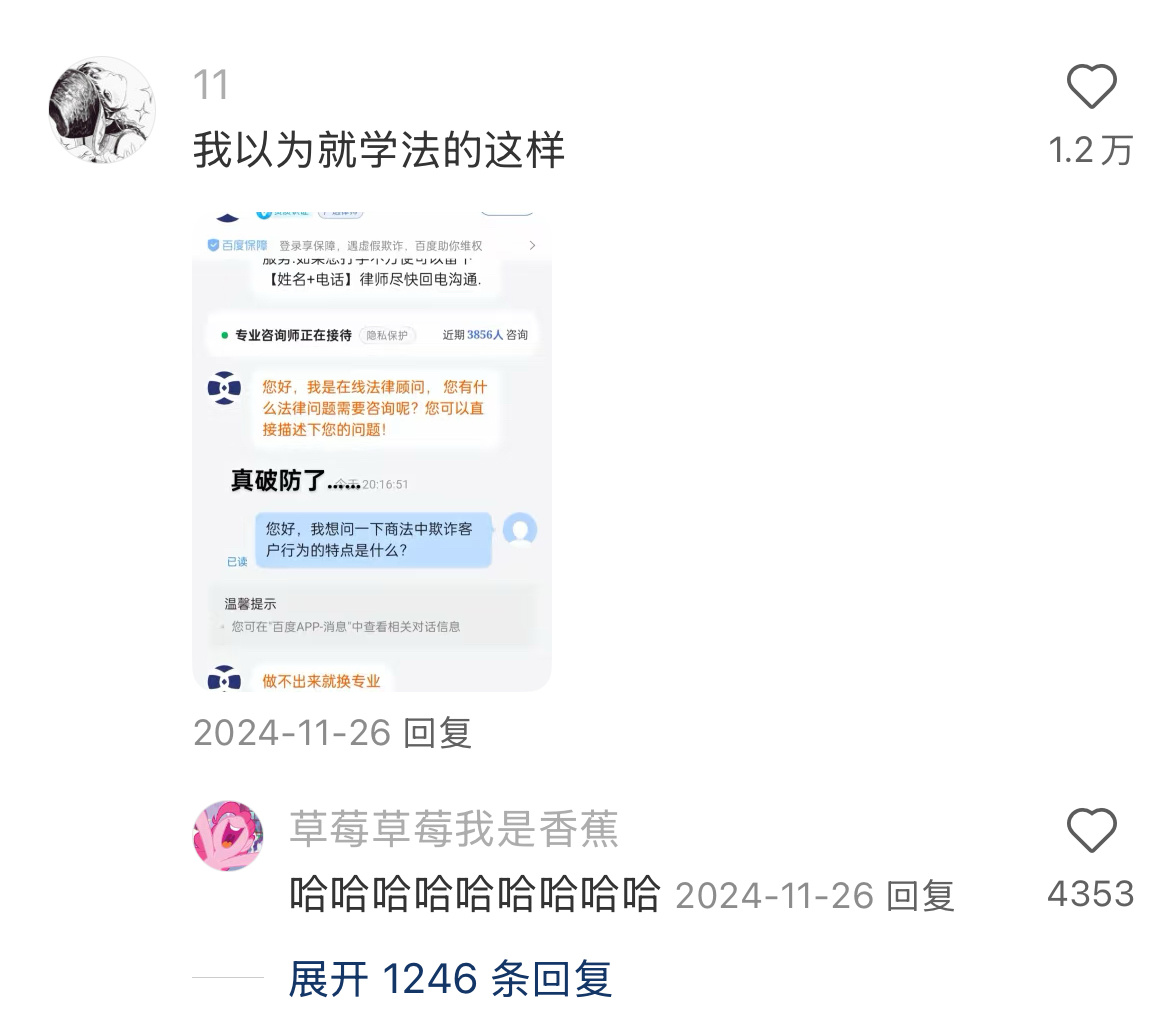Click the legal advisor bot avatar
The image size is (1170, 1033).
tap(224, 388)
